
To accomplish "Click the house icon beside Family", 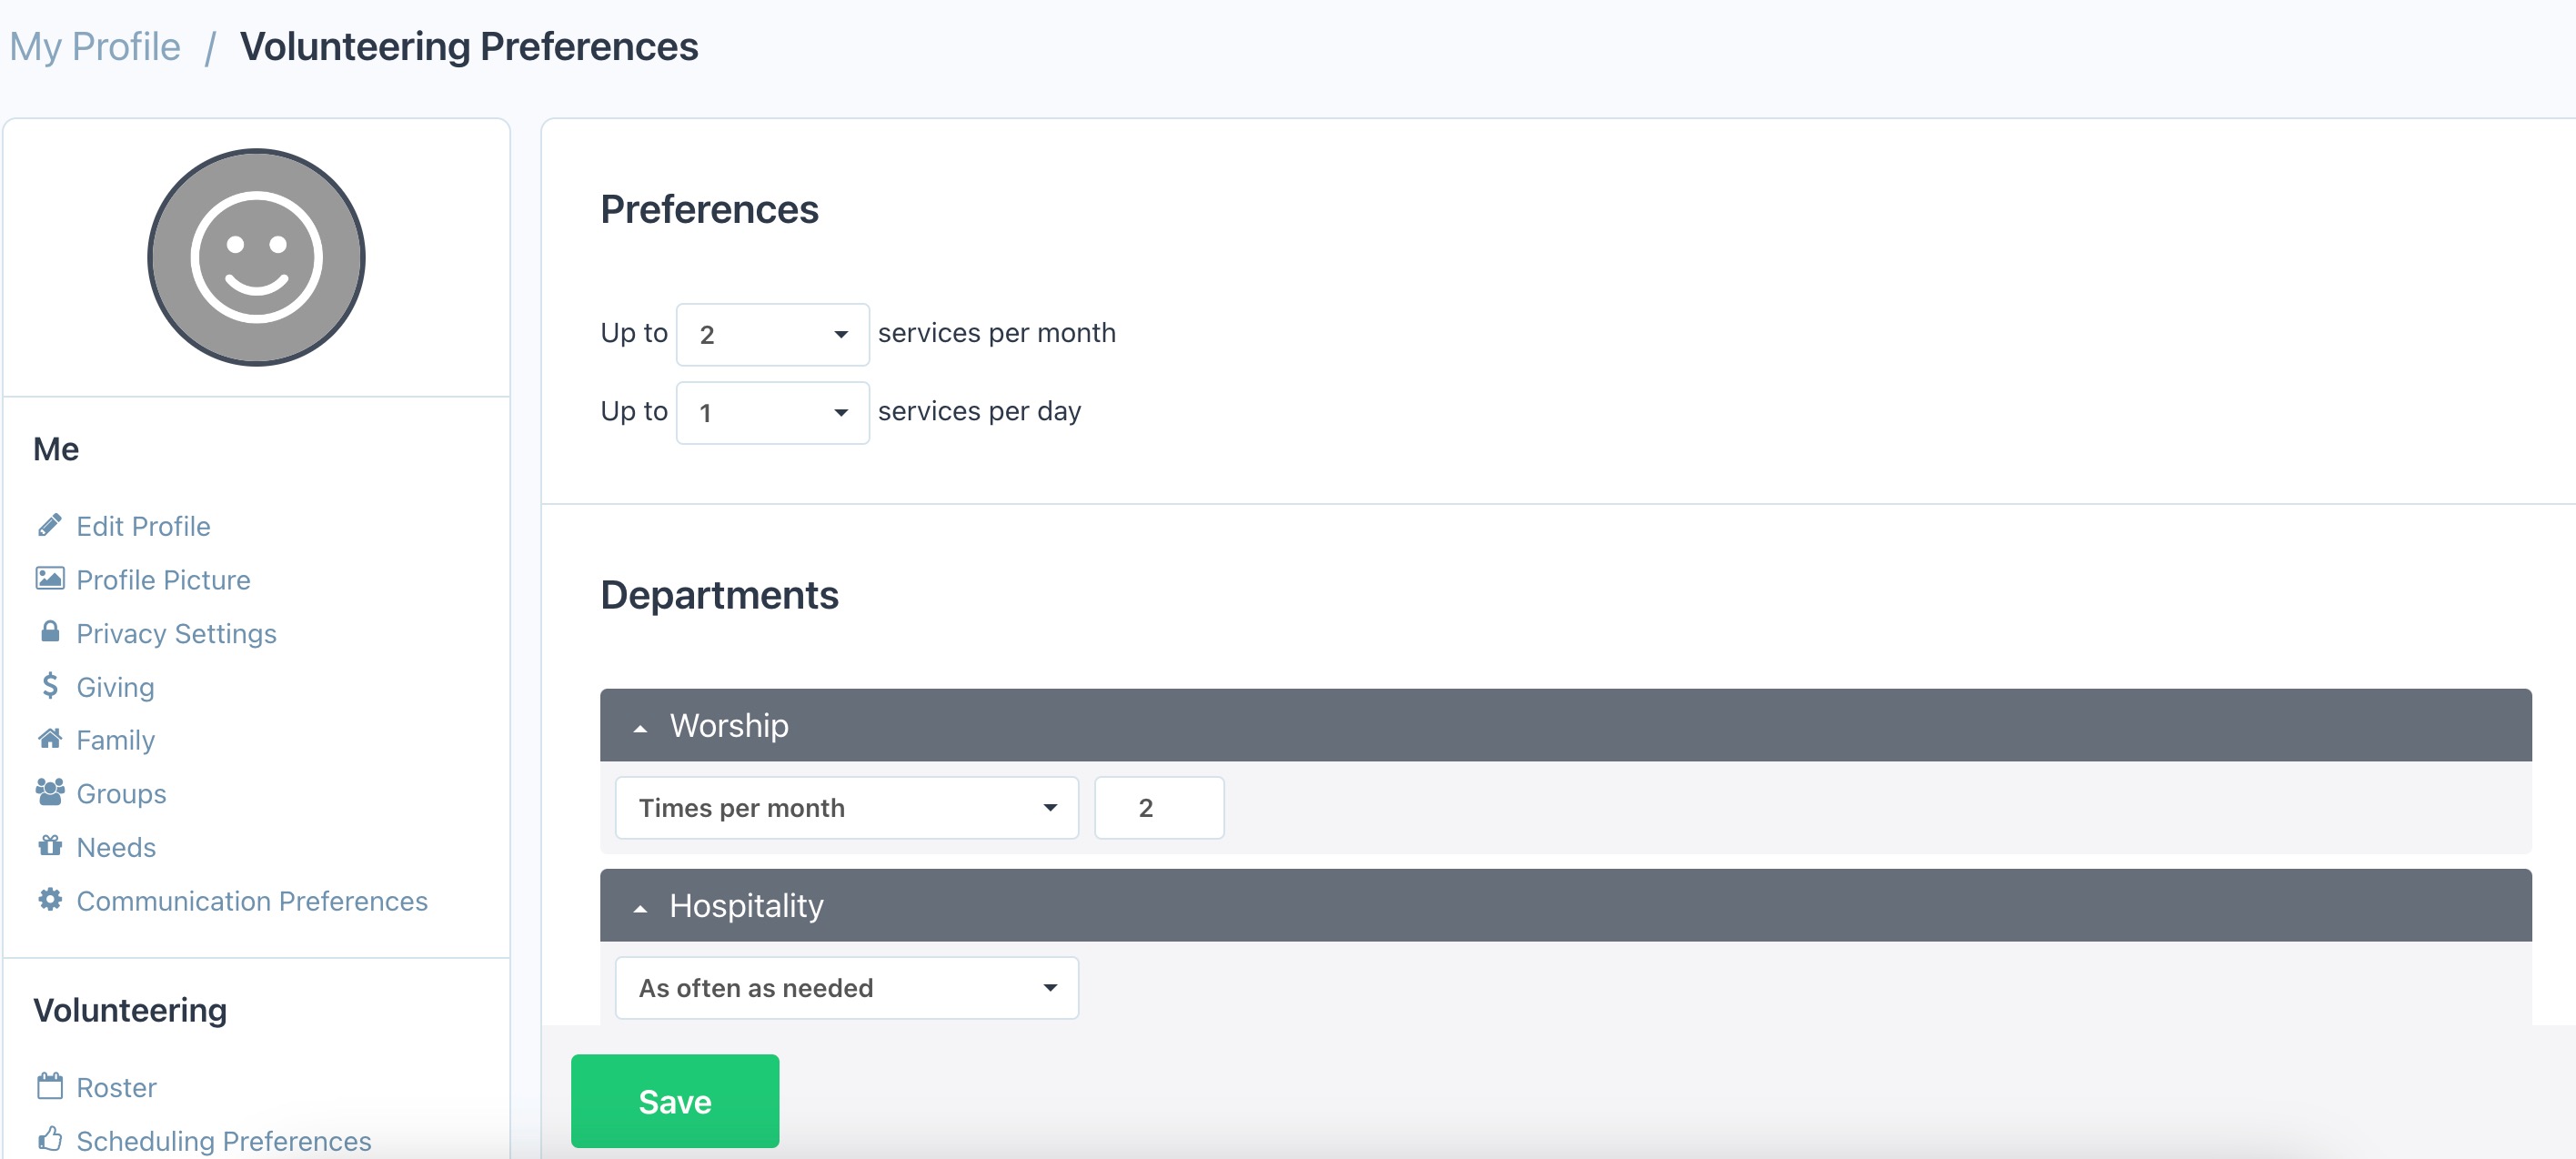I will click(x=50, y=739).
